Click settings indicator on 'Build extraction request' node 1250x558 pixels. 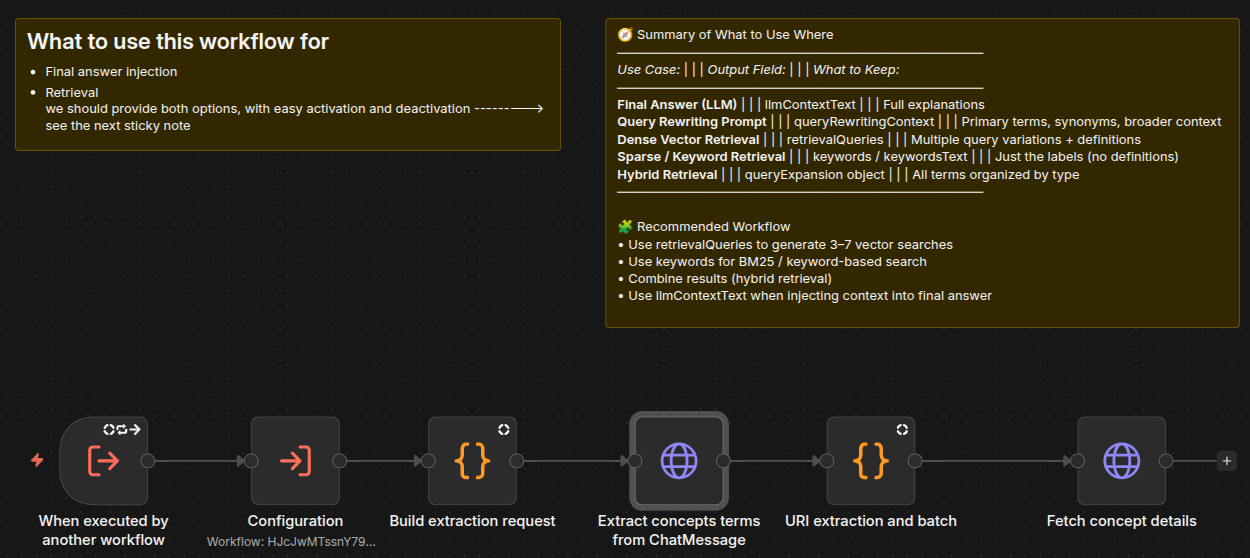pos(504,429)
